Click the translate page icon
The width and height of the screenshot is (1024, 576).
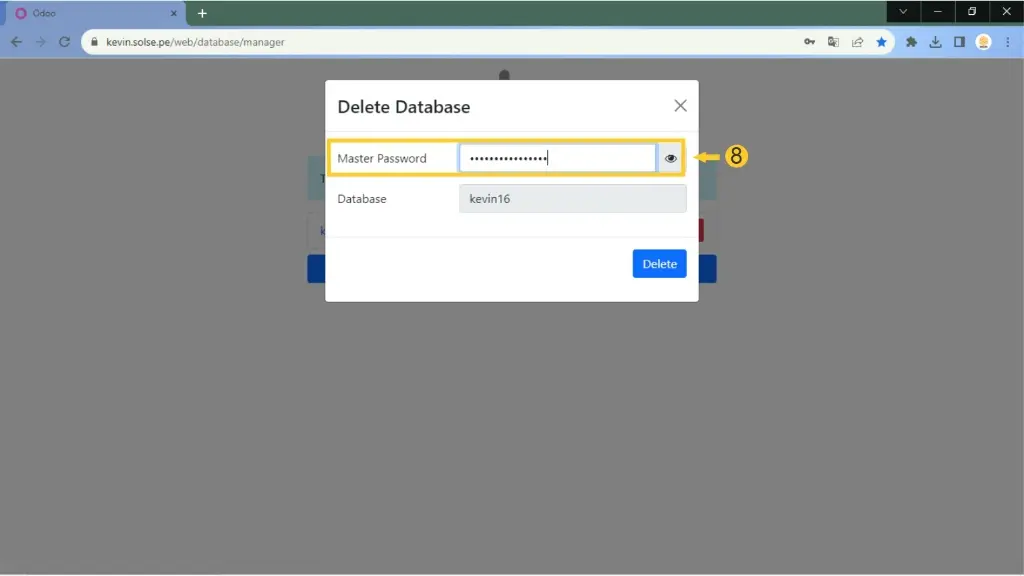[x=833, y=42]
